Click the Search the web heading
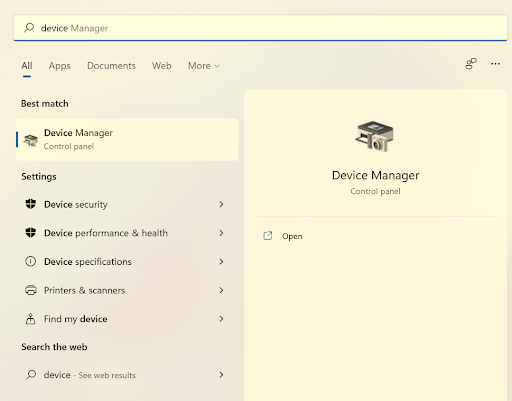This screenshot has height=401, width=512. tap(54, 347)
